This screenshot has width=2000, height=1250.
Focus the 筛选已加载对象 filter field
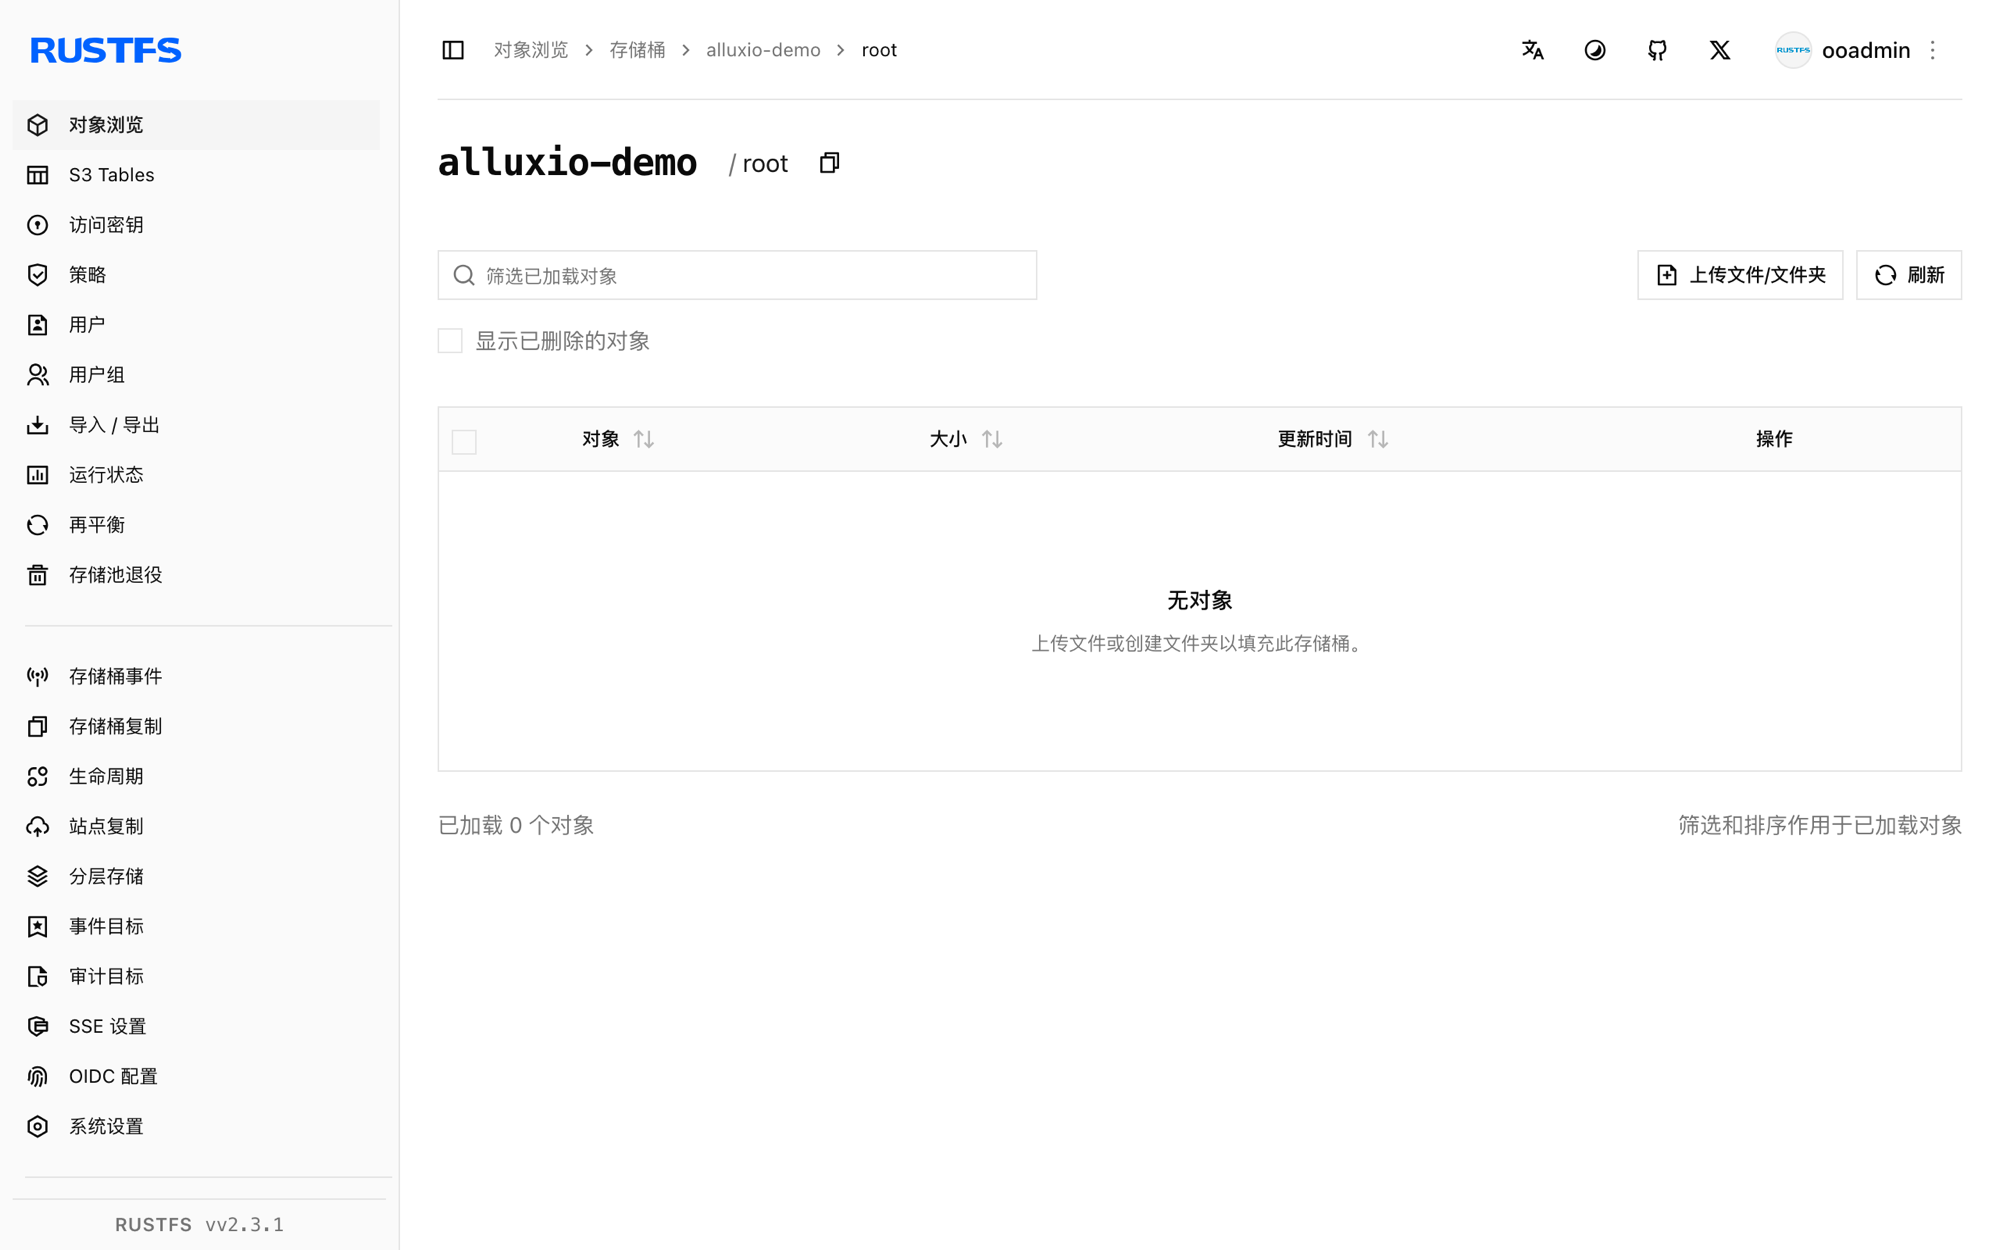(737, 275)
